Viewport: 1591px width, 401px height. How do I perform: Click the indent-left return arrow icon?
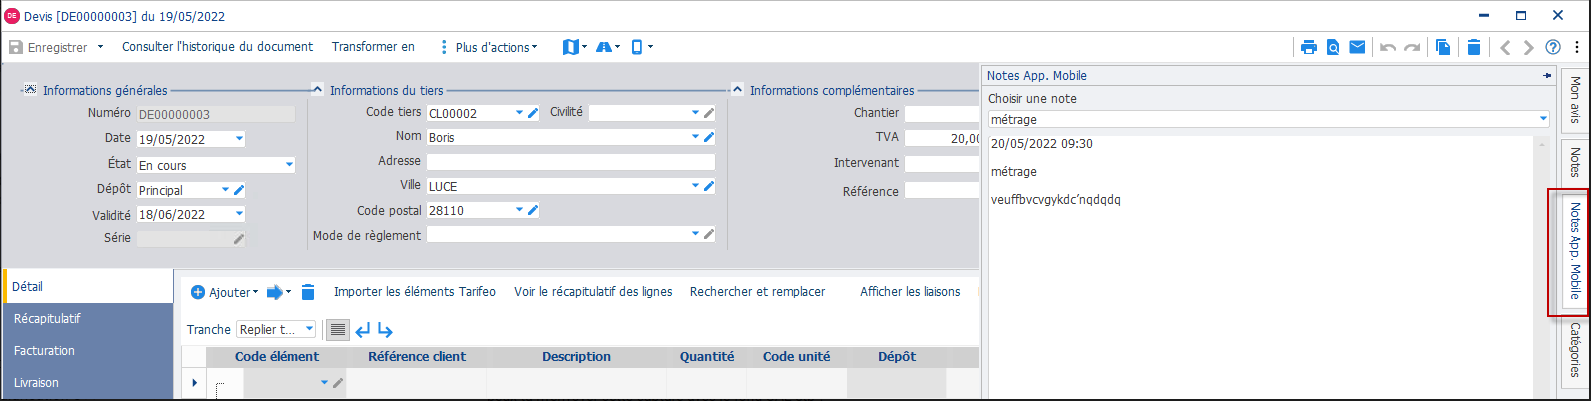(363, 330)
